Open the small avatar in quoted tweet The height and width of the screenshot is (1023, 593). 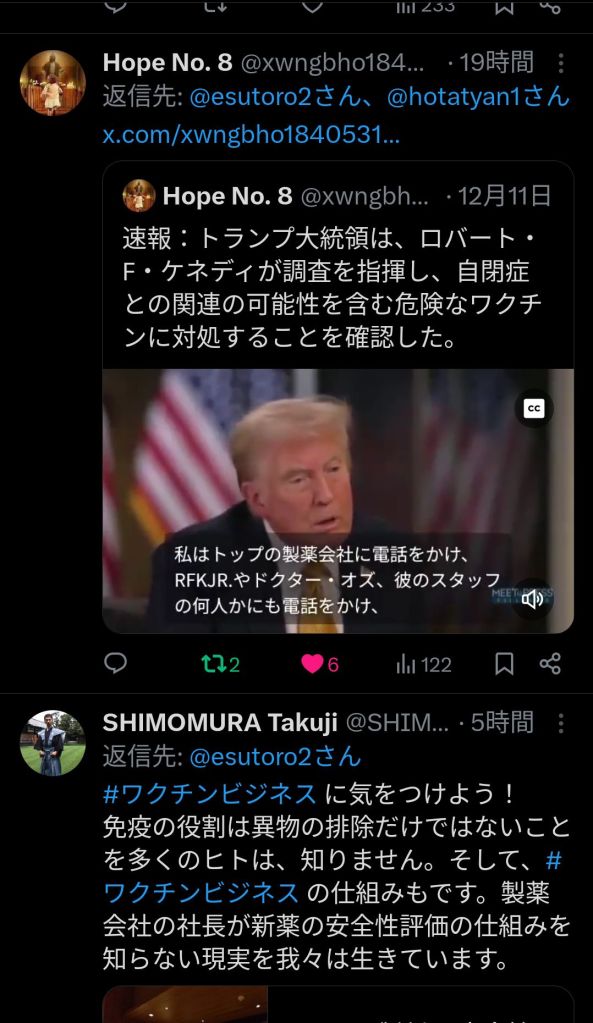tap(139, 196)
